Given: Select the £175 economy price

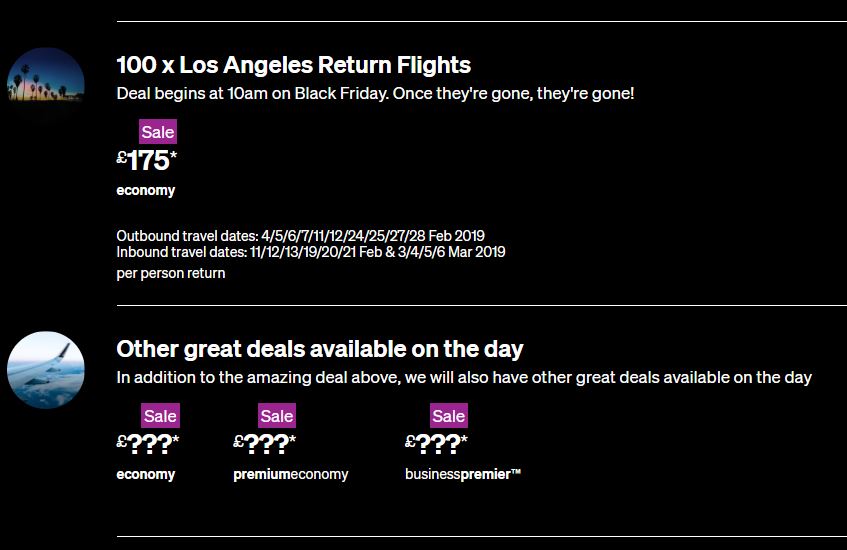Looking at the screenshot, I should pos(147,160).
